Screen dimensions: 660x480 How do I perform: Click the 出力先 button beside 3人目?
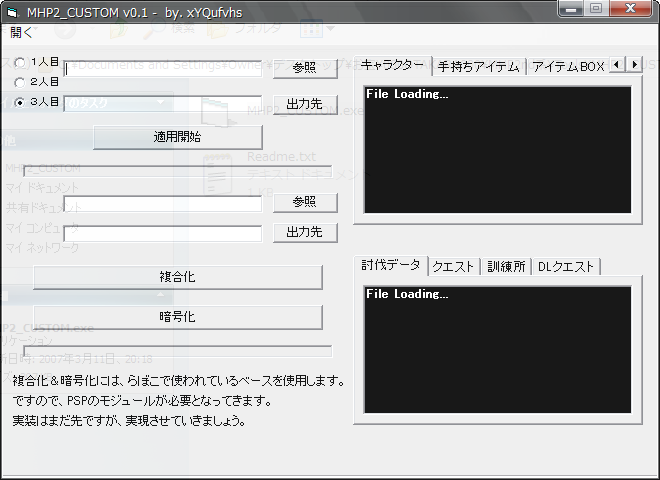click(x=305, y=104)
